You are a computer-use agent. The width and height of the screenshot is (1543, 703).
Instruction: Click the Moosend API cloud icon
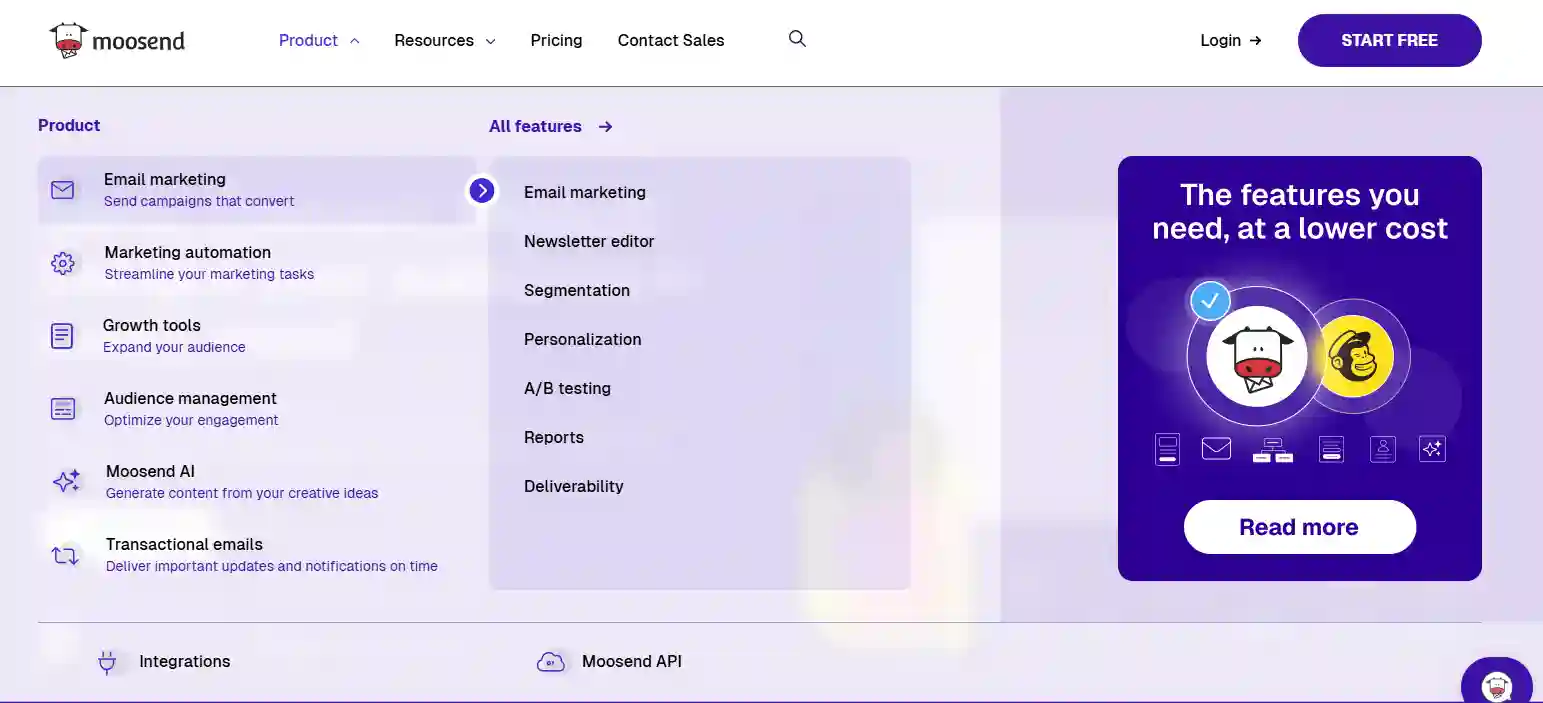pos(551,662)
